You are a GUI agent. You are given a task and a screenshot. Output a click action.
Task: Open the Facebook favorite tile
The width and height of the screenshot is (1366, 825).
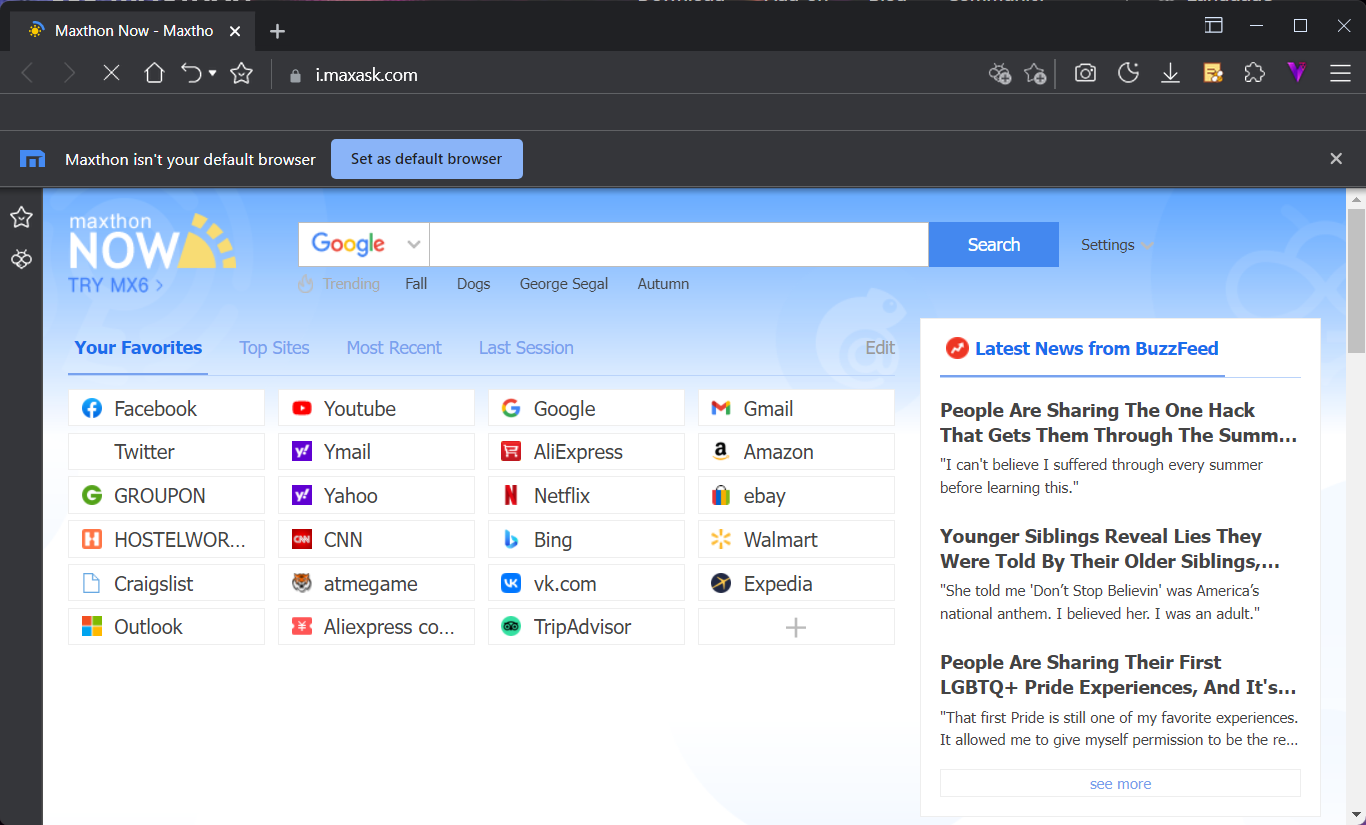click(166, 408)
